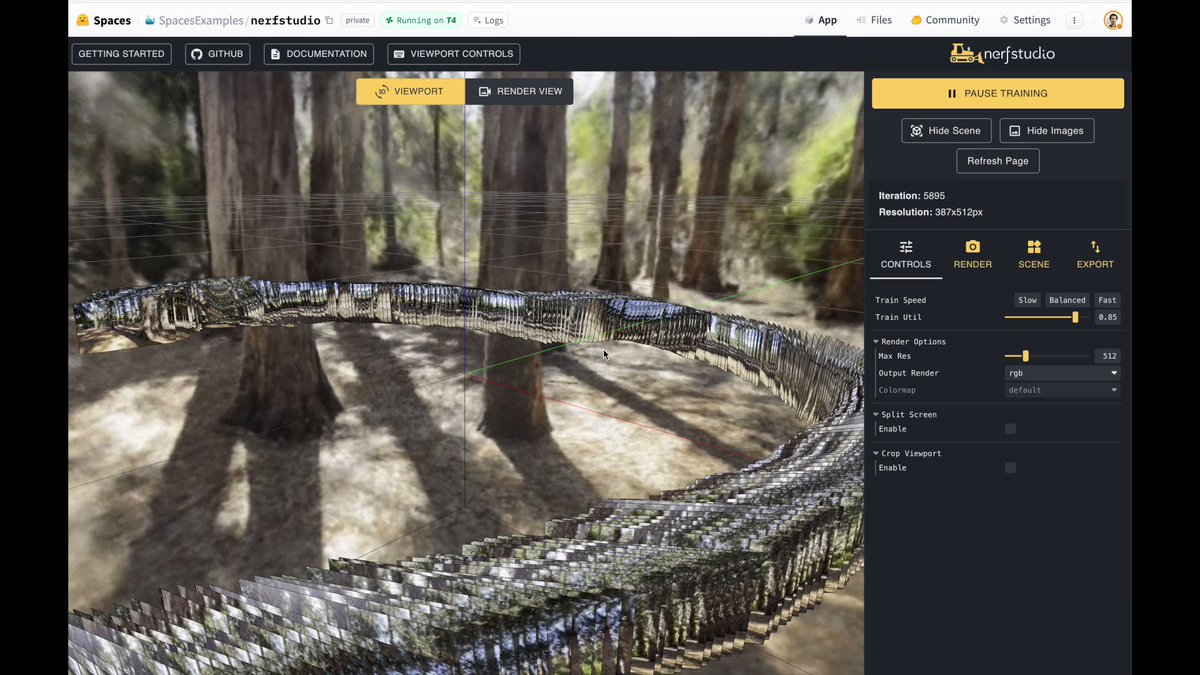Open the Render panel tab
This screenshot has height=675, width=1200.
coord(972,255)
